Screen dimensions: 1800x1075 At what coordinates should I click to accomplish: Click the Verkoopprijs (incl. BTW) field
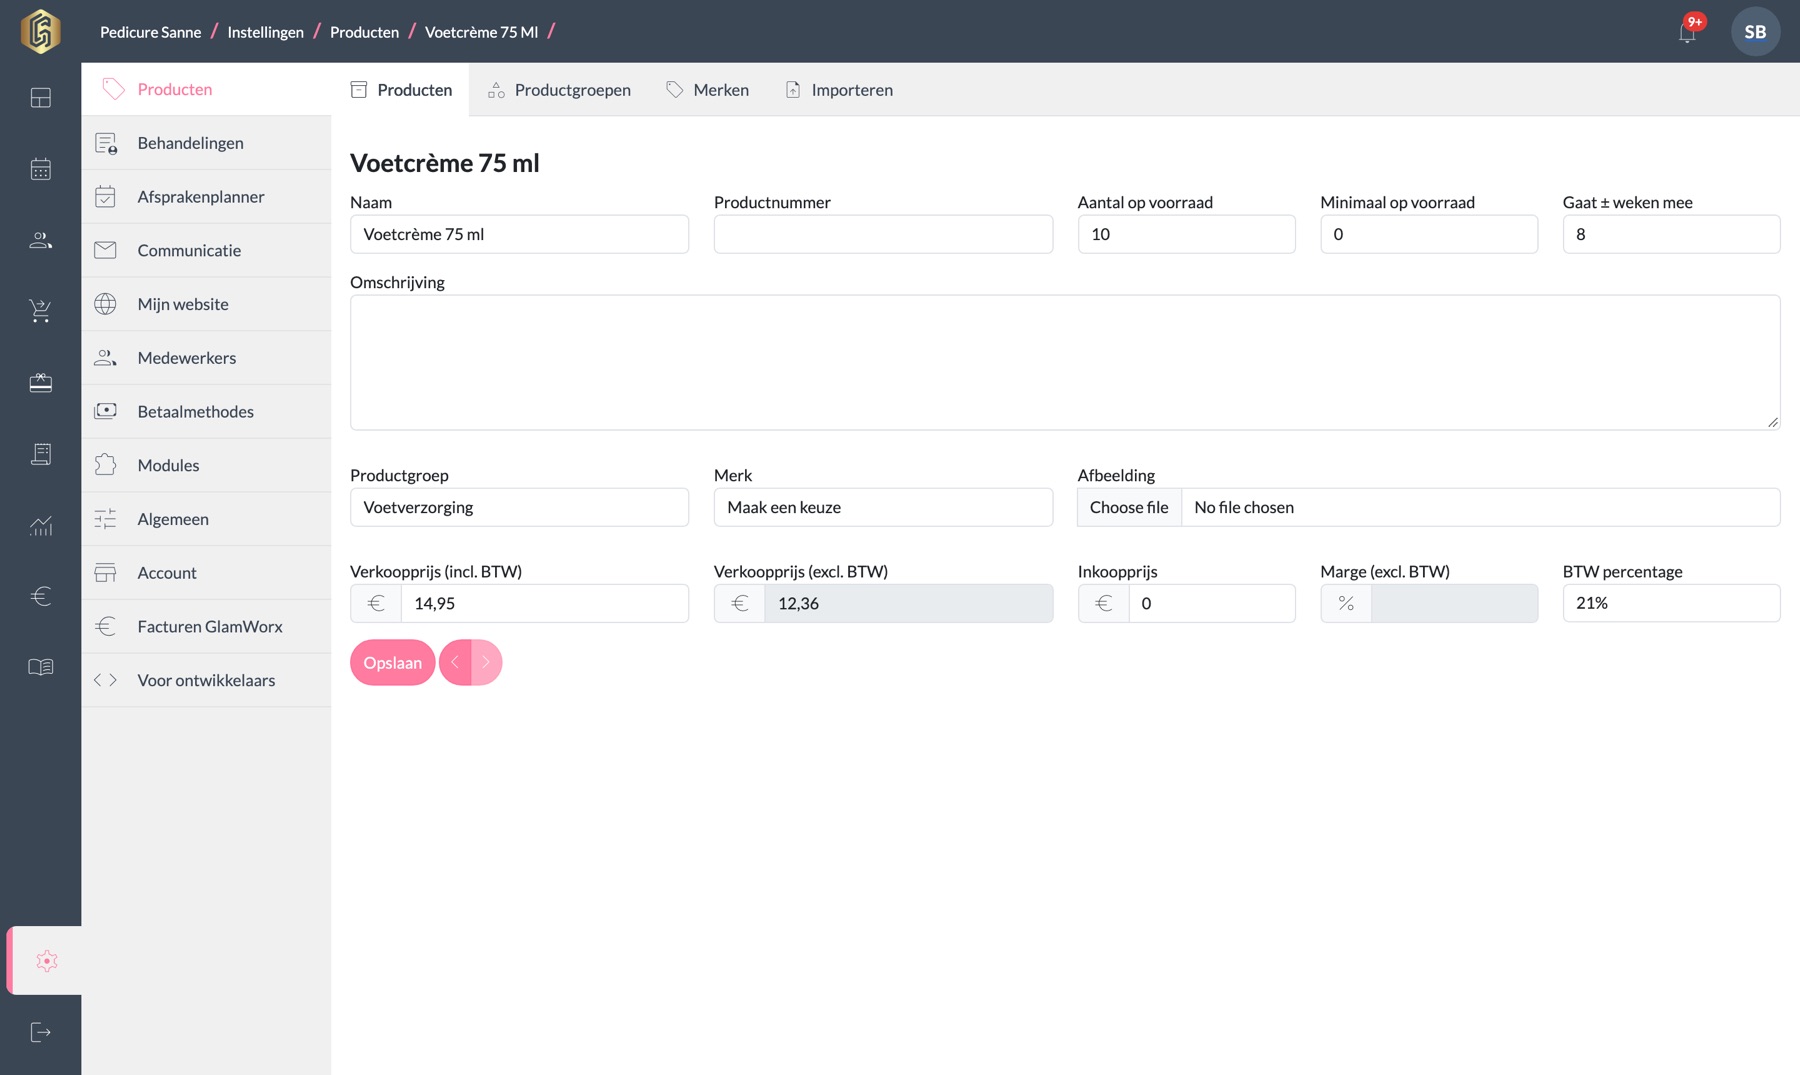coord(544,603)
